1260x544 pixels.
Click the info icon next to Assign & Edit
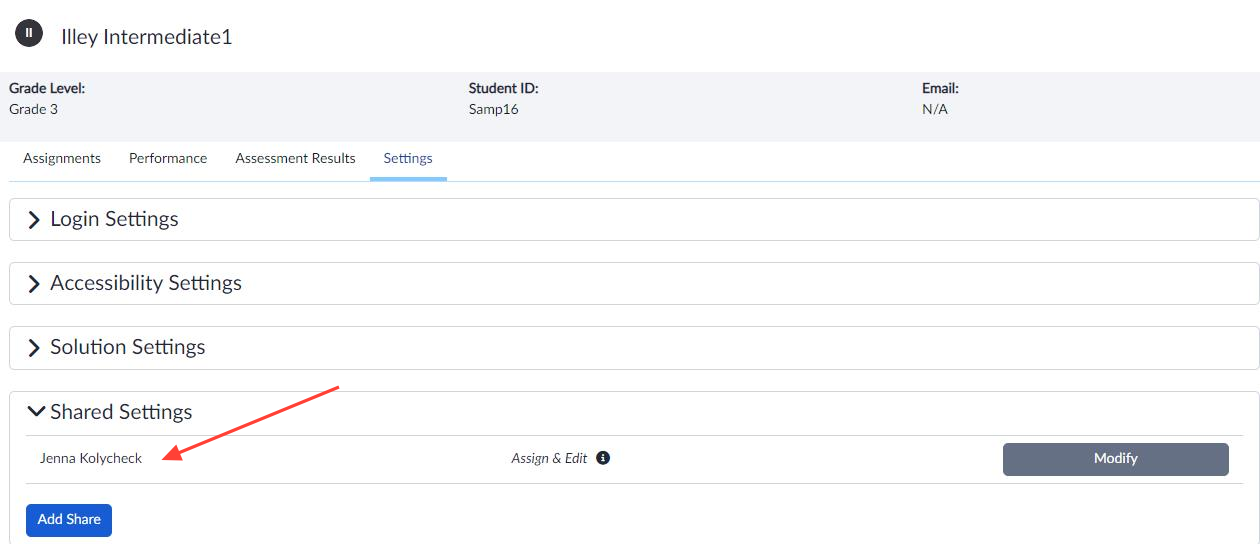(603, 458)
